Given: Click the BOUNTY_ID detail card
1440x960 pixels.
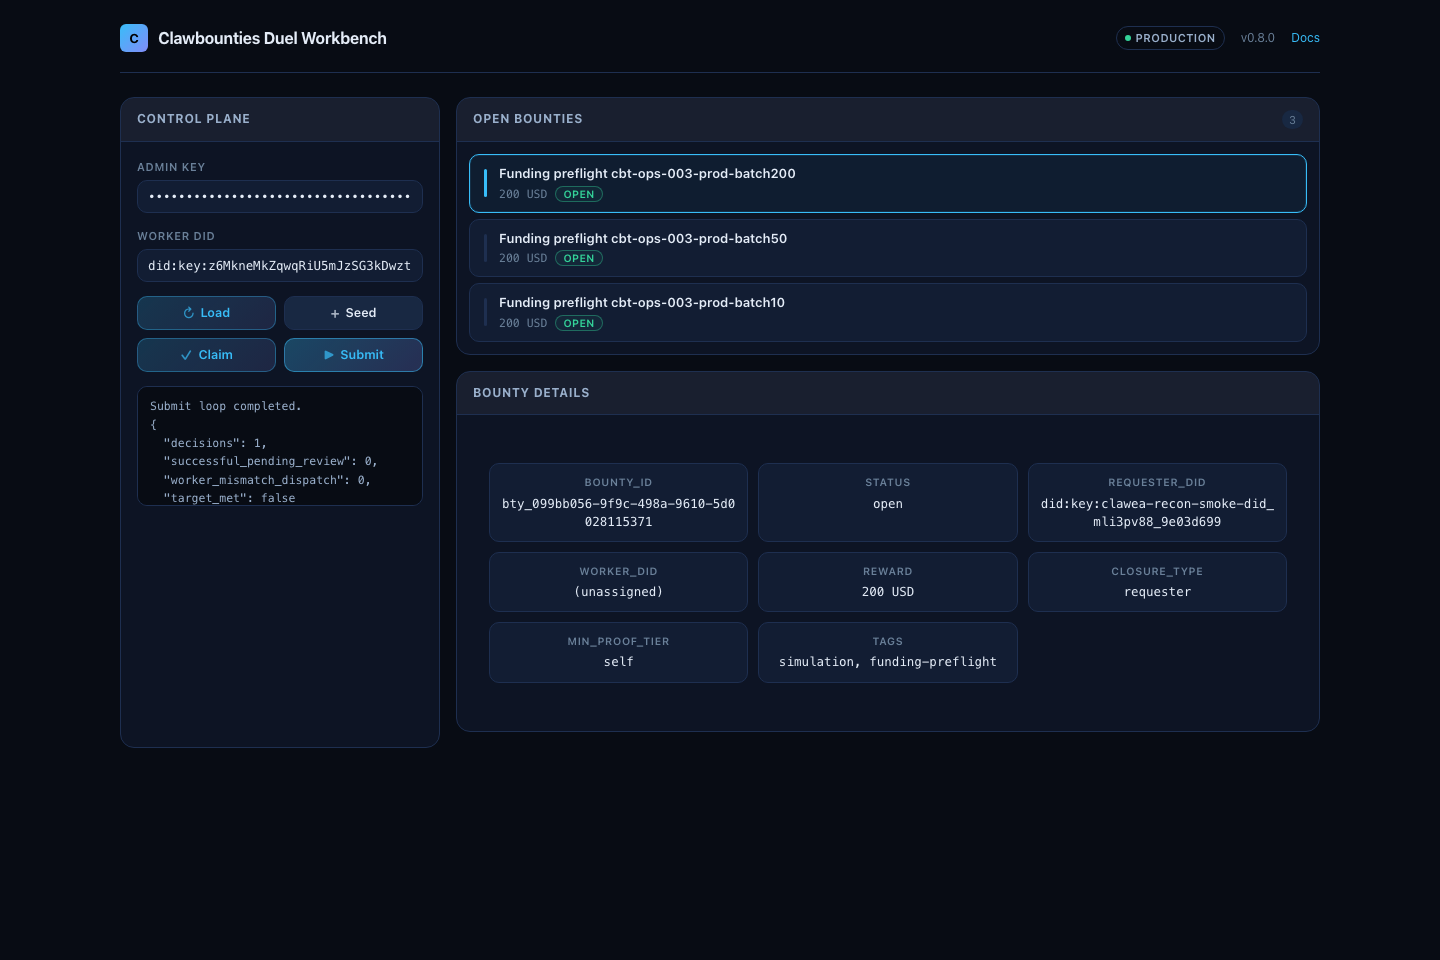Looking at the screenshot, I should [618, 502].
